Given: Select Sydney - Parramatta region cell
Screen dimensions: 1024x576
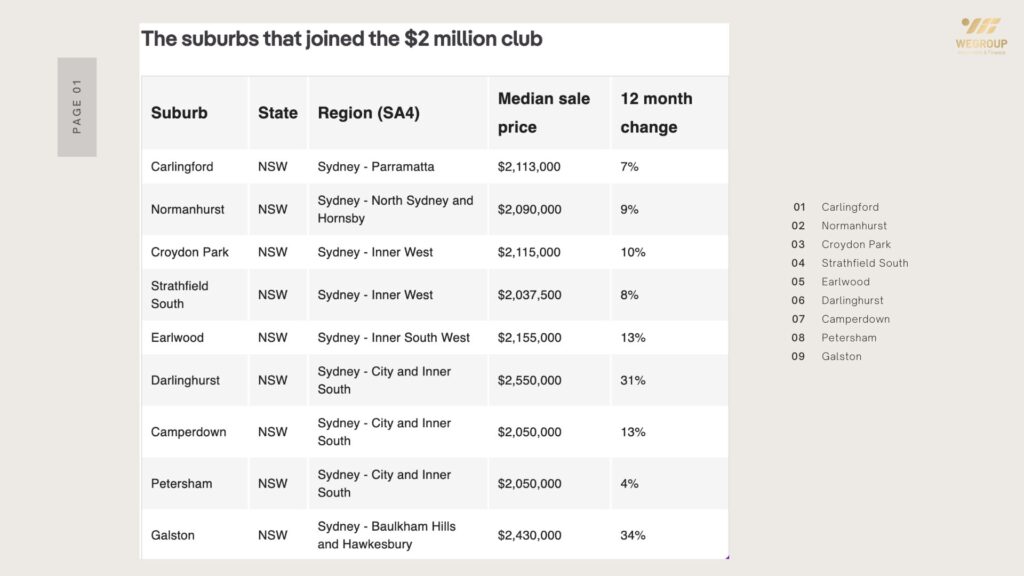Looking at the screenshot, I should point(376,167).
